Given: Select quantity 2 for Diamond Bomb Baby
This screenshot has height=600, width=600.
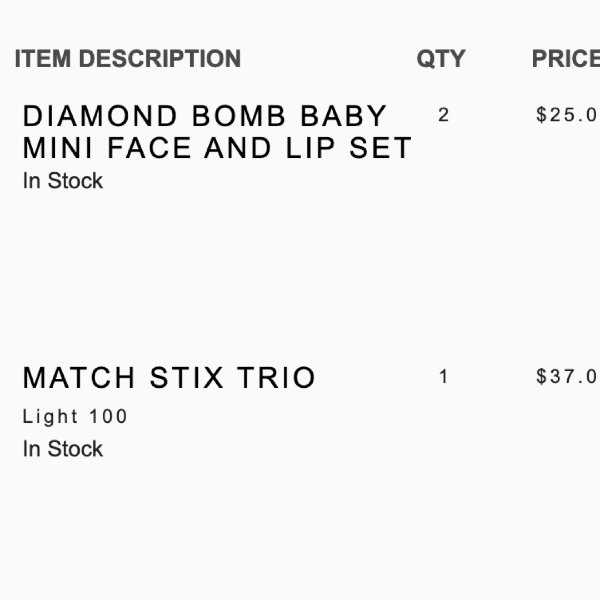Looking at the screenshot, I should point(443,115).
